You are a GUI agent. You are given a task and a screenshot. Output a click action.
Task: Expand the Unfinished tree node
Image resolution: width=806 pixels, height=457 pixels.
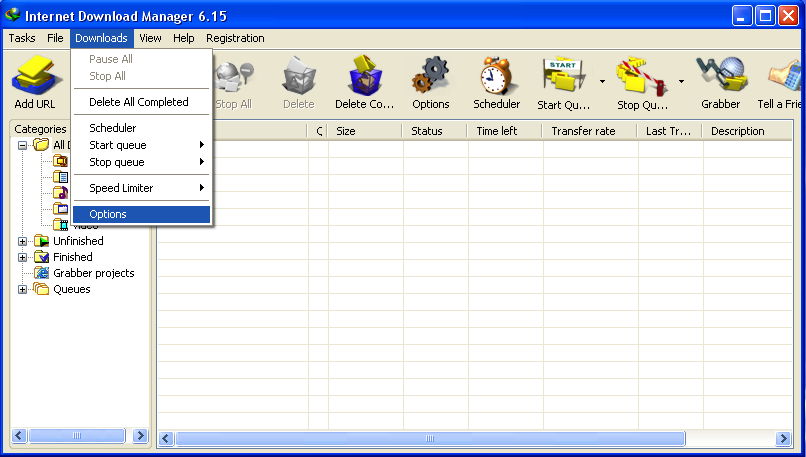point(23,241)
